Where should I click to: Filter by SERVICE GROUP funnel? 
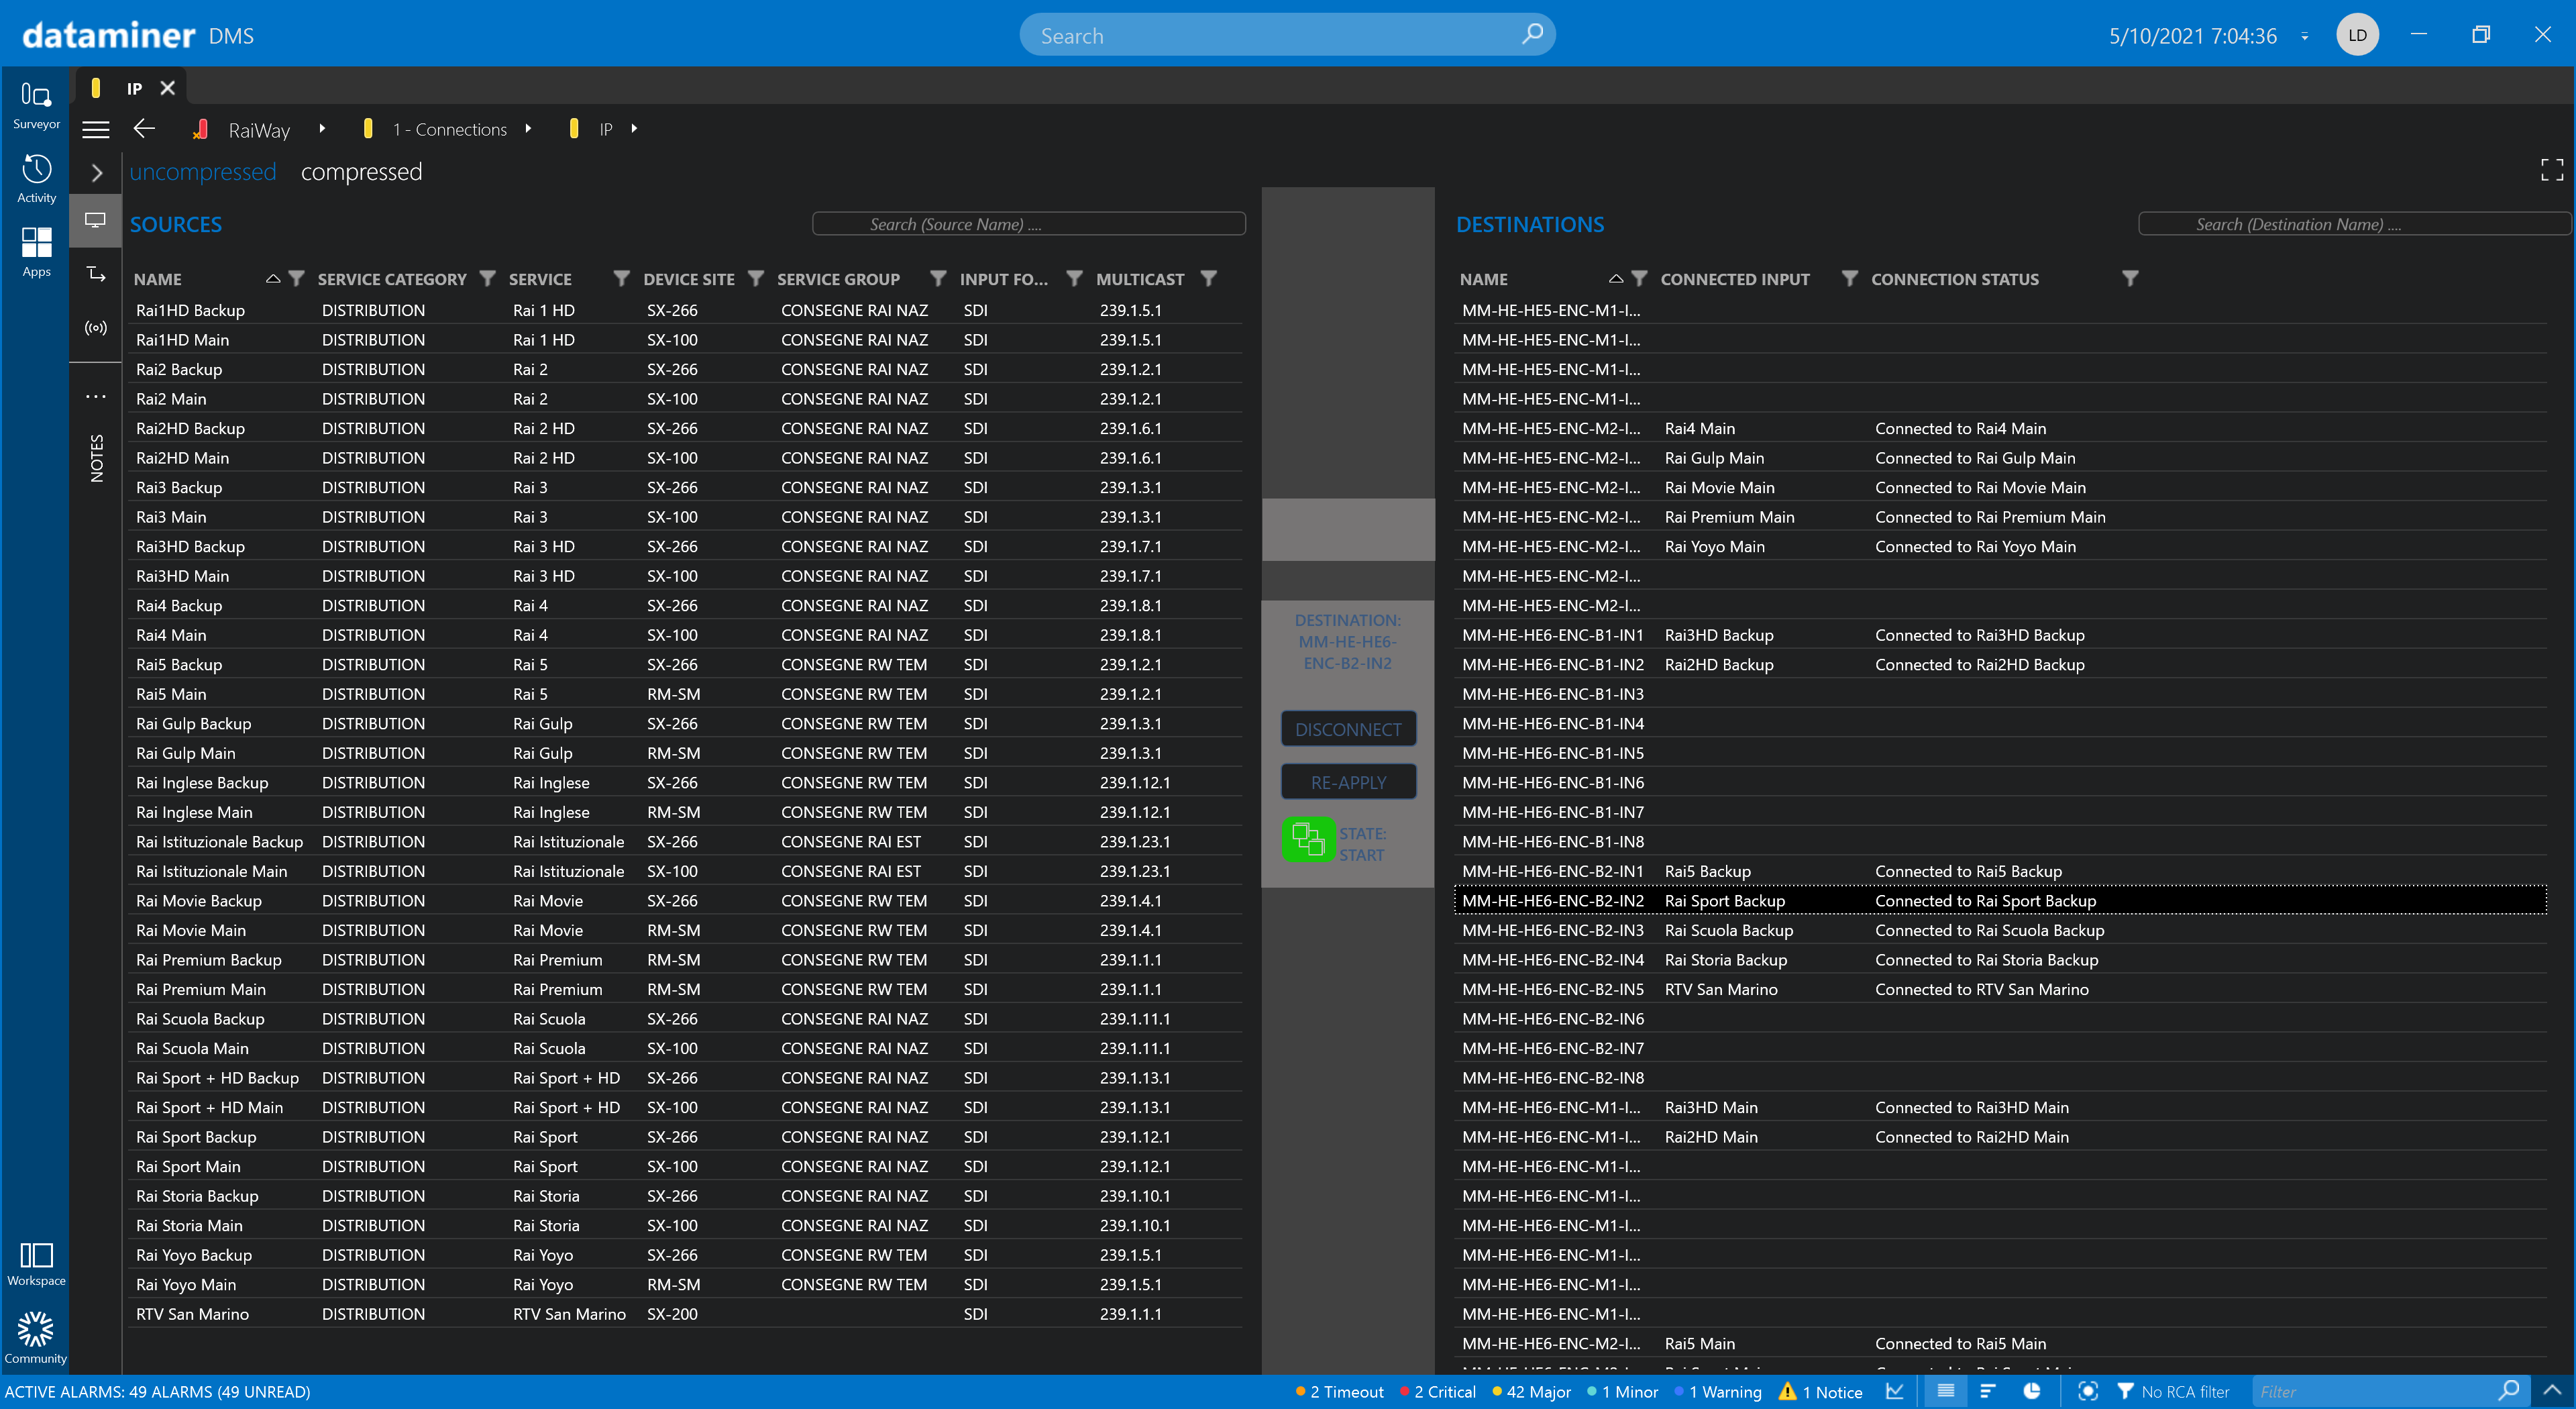coord(938,278)
